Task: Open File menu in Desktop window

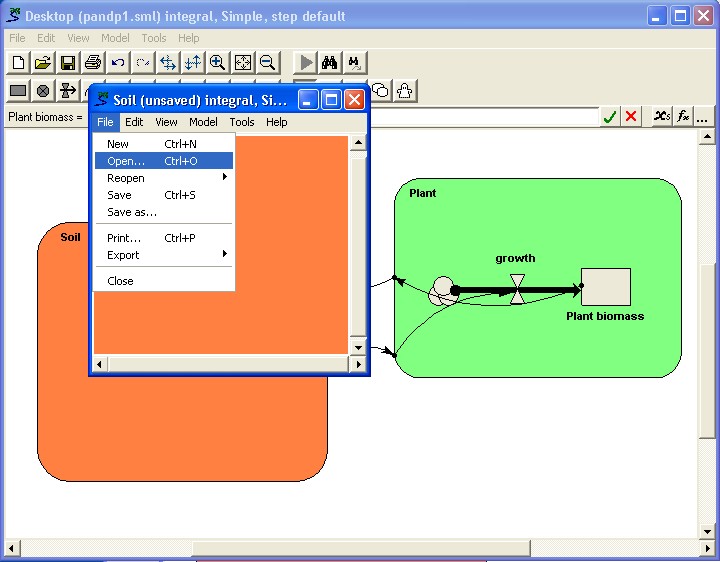Action: pos(17,38)
